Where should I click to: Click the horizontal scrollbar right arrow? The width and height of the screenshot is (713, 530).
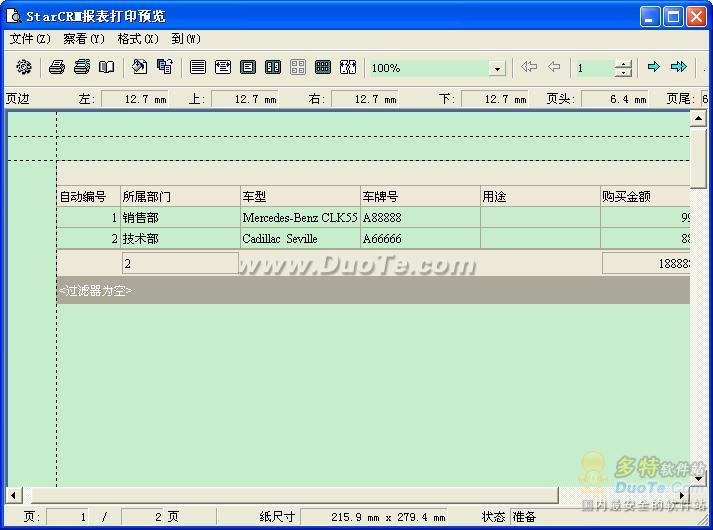click(x=682, y=495)
